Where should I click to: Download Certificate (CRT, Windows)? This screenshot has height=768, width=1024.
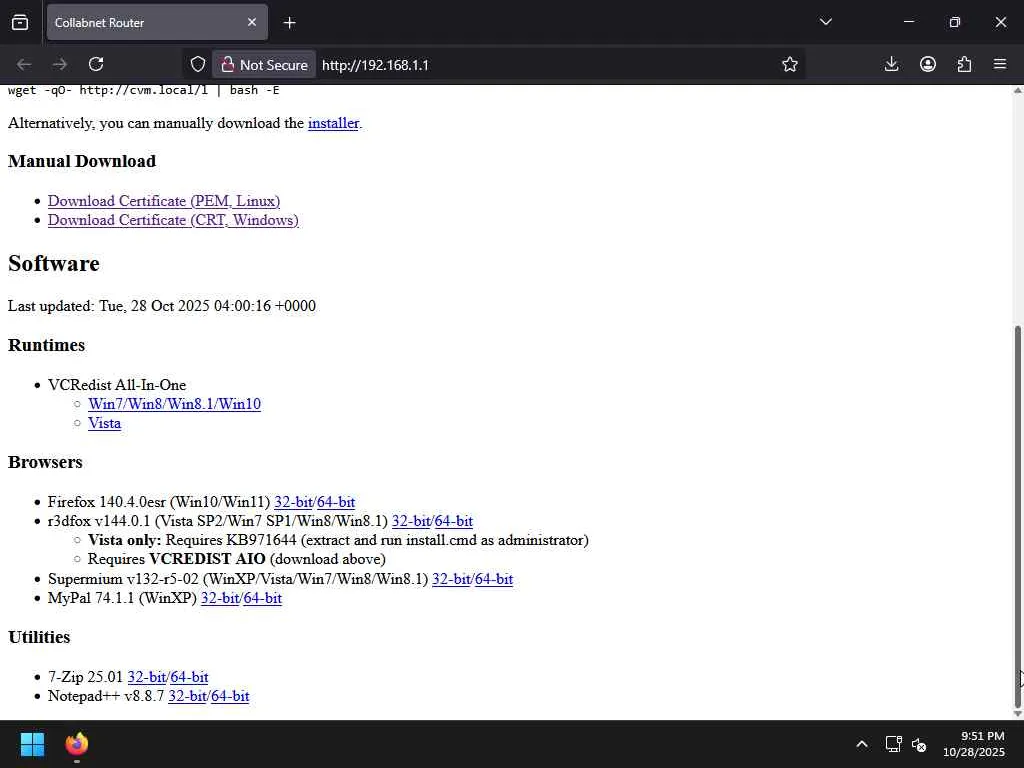[x=173, y=220]
